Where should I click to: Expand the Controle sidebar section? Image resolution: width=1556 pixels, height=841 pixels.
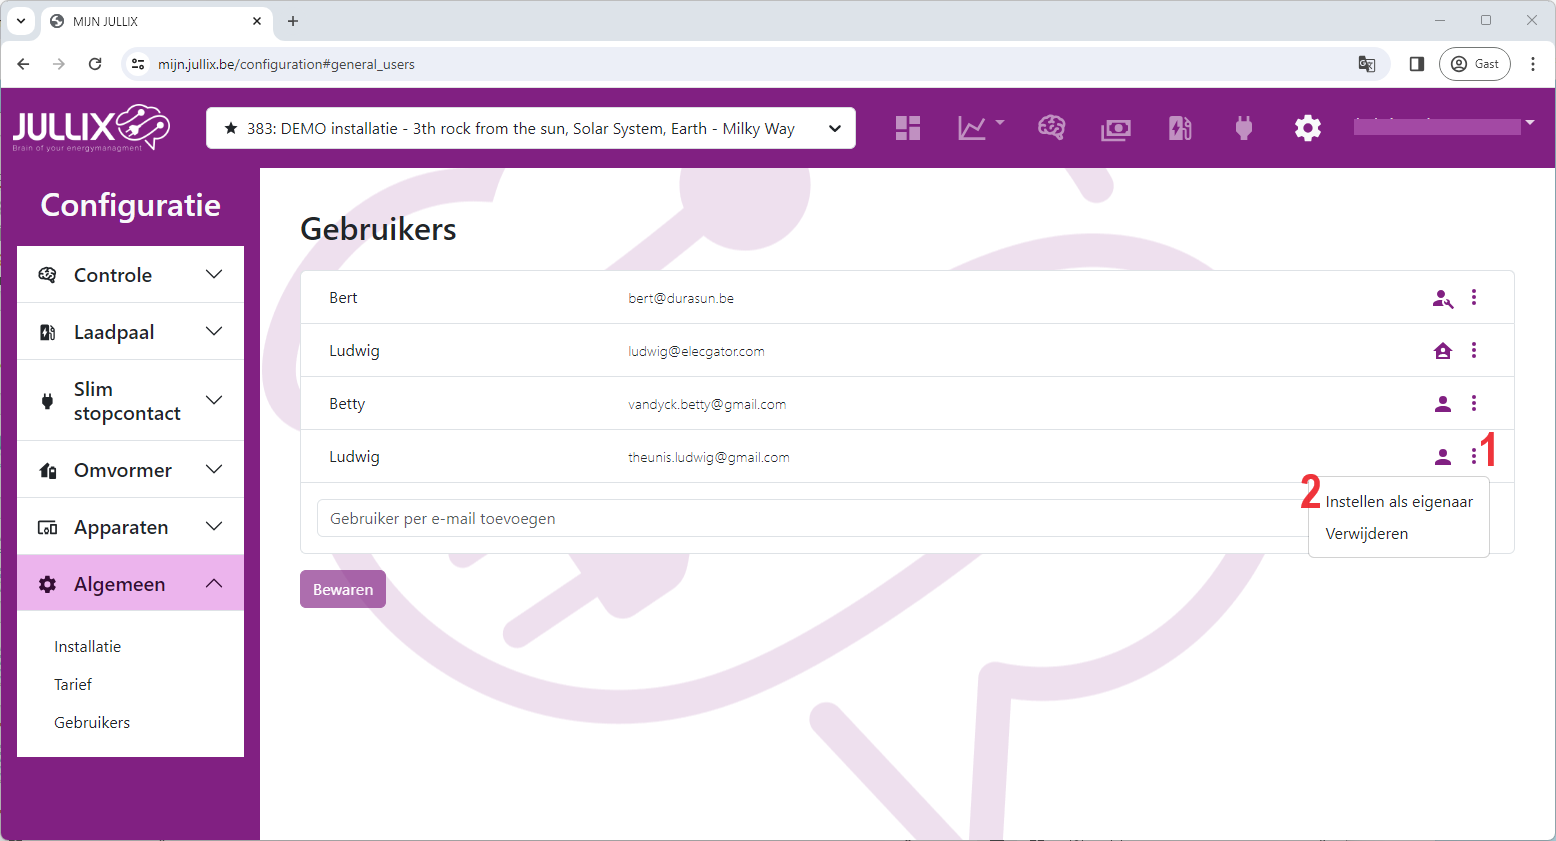tap(130, 275)
